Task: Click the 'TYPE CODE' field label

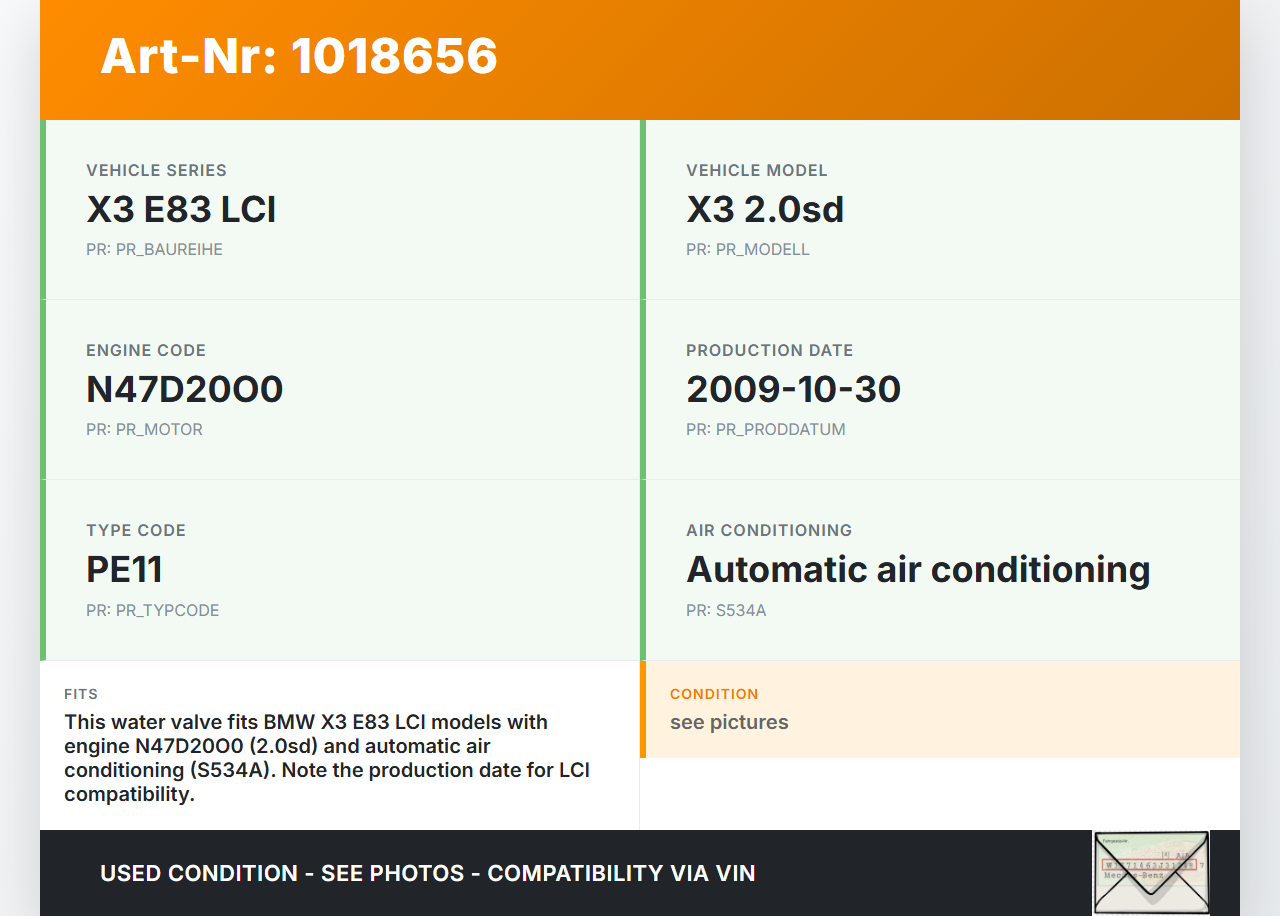Action: pos(136,530)
